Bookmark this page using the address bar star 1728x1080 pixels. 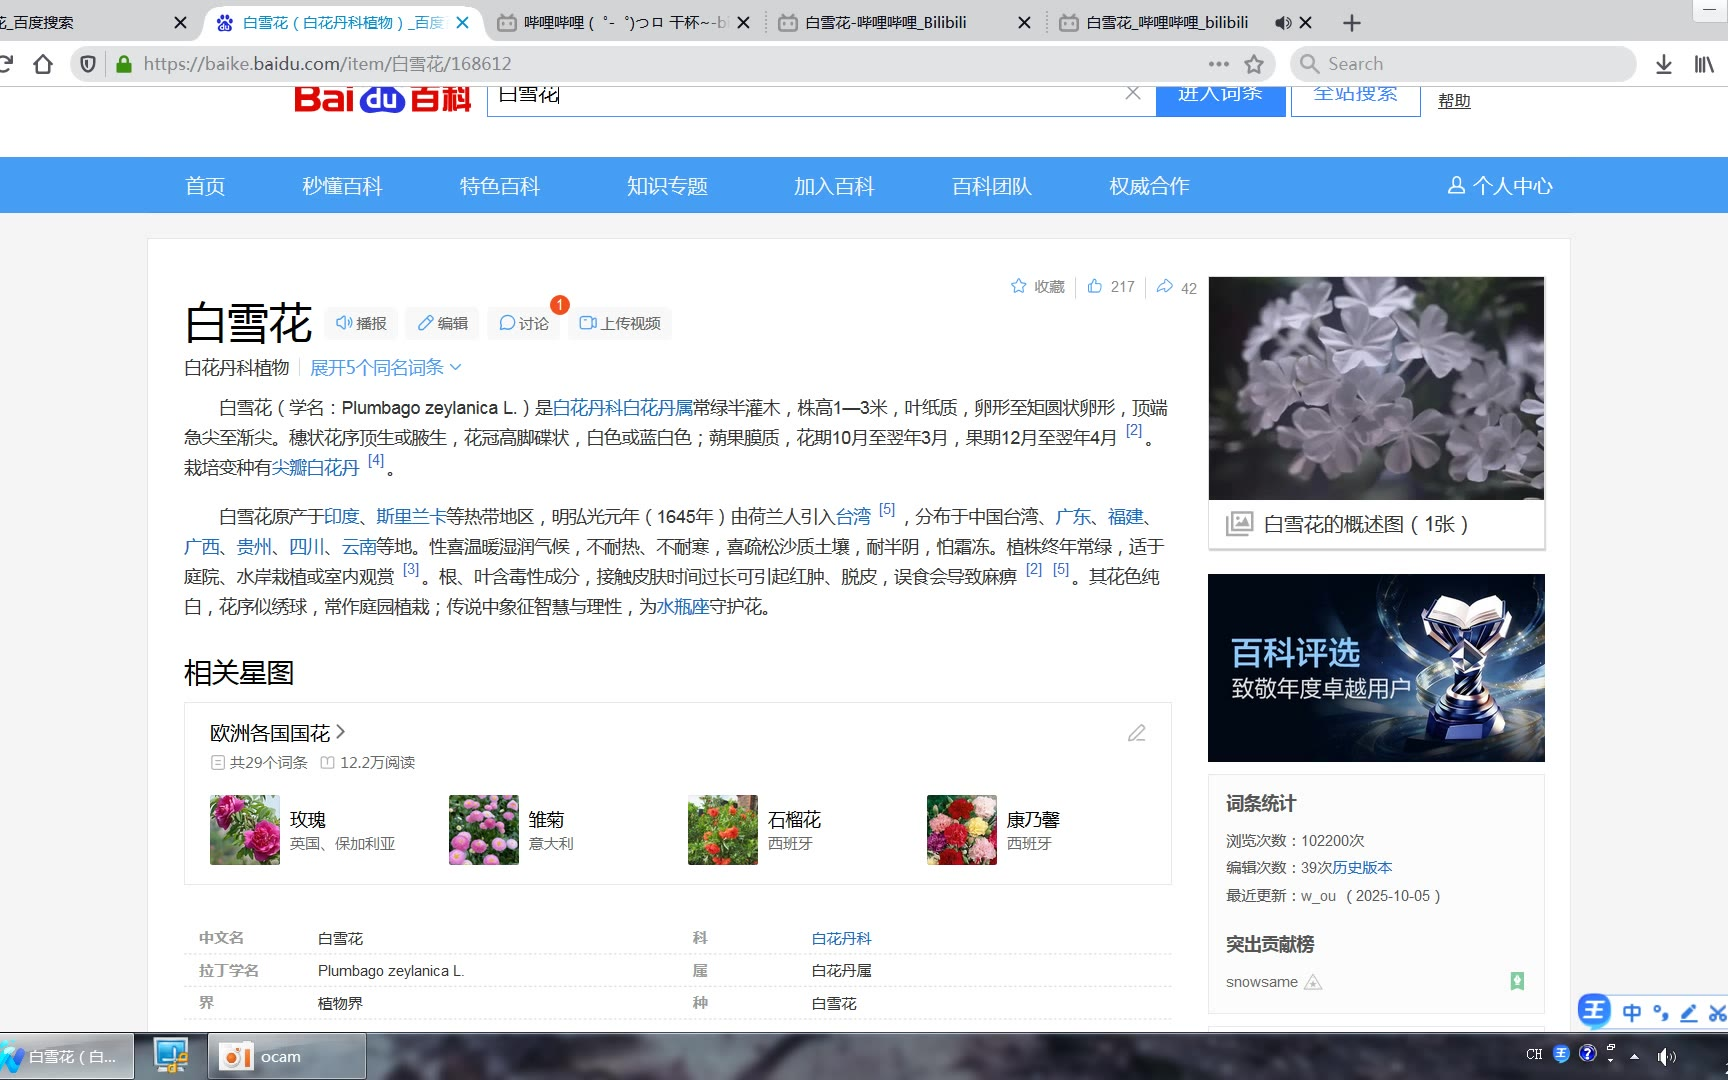(1254, 64)
